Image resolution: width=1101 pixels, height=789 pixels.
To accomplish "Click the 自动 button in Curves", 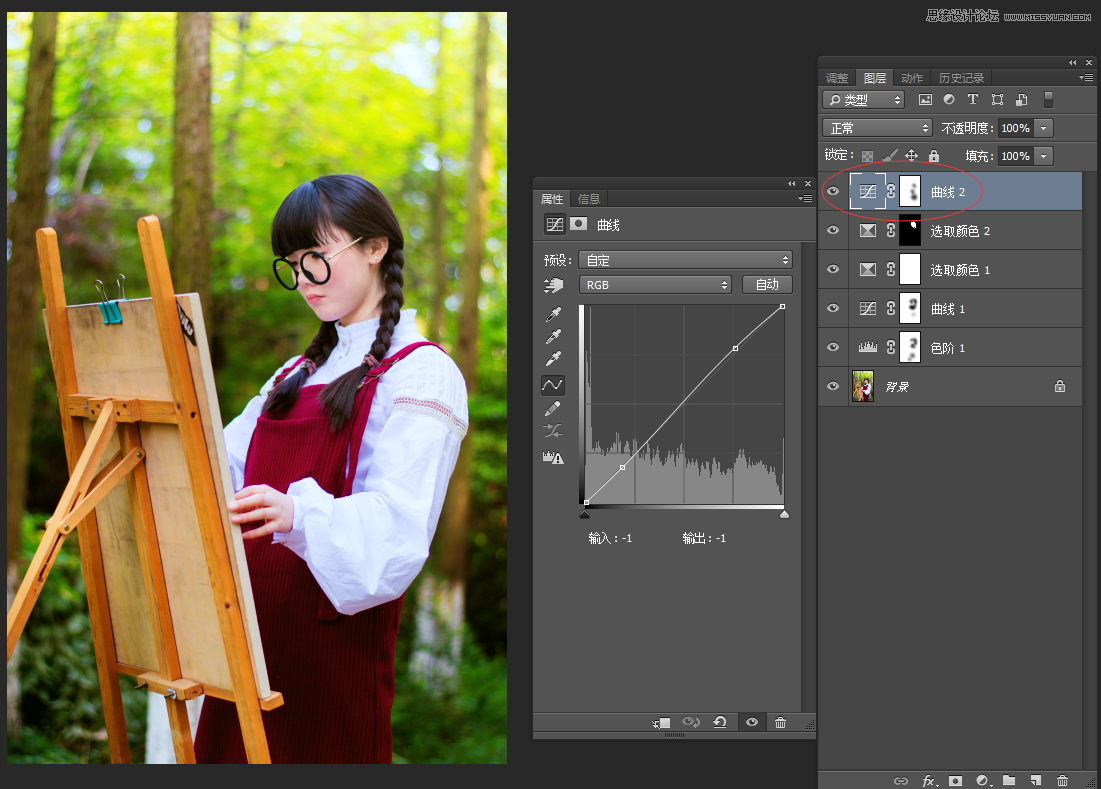I will click(767, 285).
